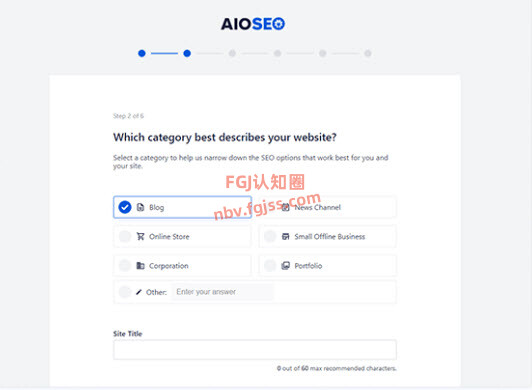Choose the Portfolio radio button

pos(270,265)
